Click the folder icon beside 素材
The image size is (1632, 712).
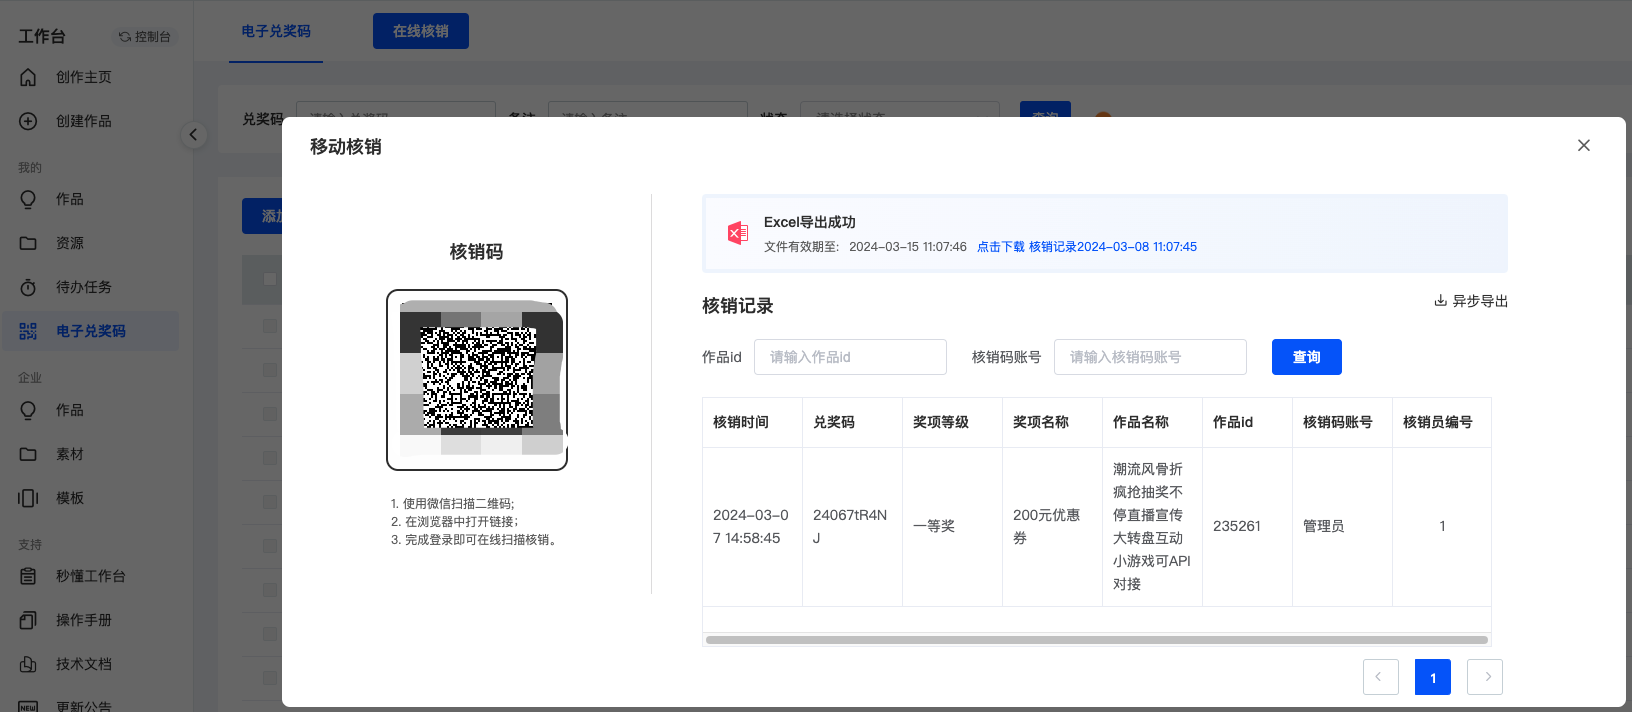click(28, 454)
